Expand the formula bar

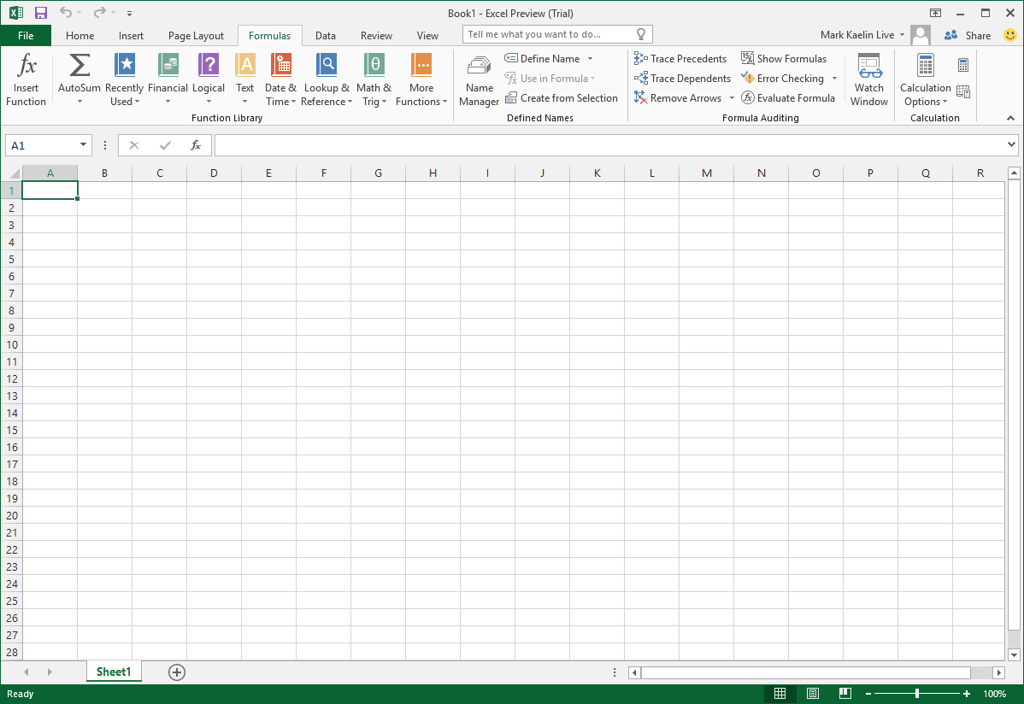tap(1011, 145)
